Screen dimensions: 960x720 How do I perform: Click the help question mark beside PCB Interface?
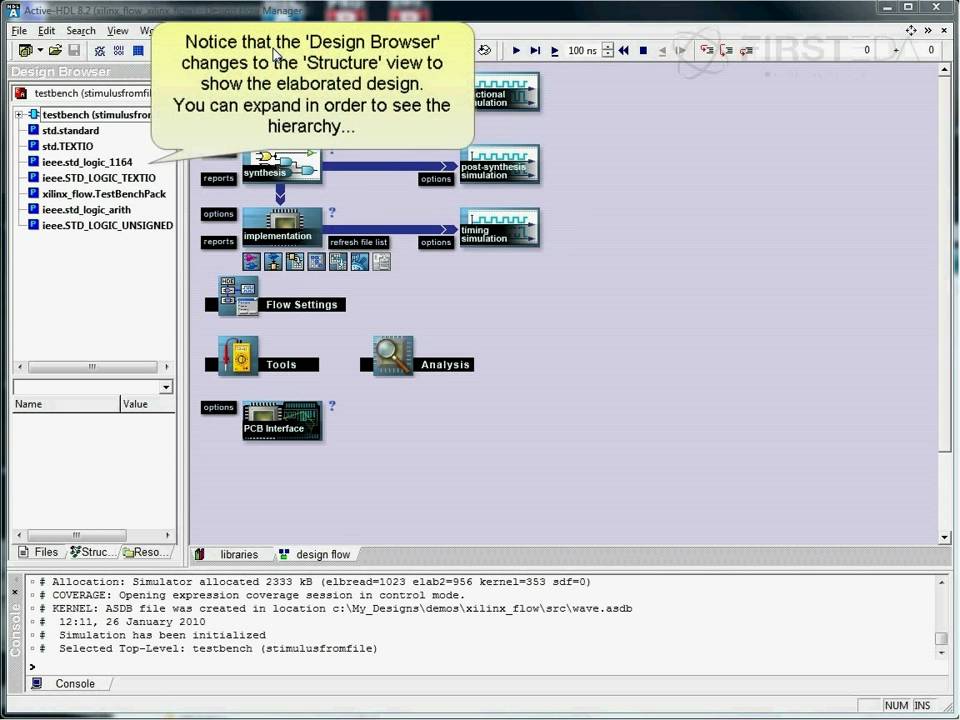coord(332,405)
